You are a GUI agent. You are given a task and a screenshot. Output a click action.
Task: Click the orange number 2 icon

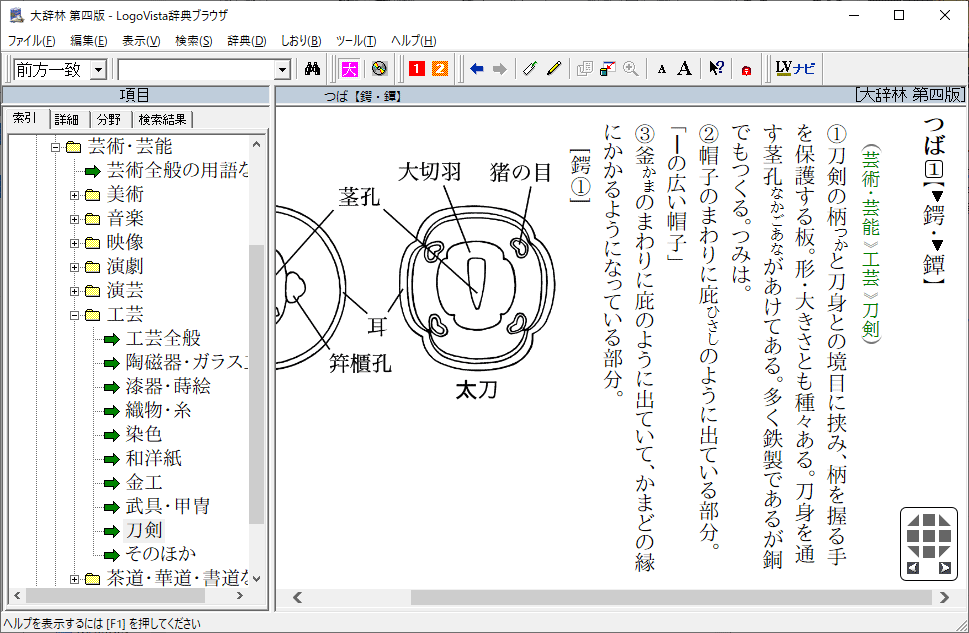438,69
